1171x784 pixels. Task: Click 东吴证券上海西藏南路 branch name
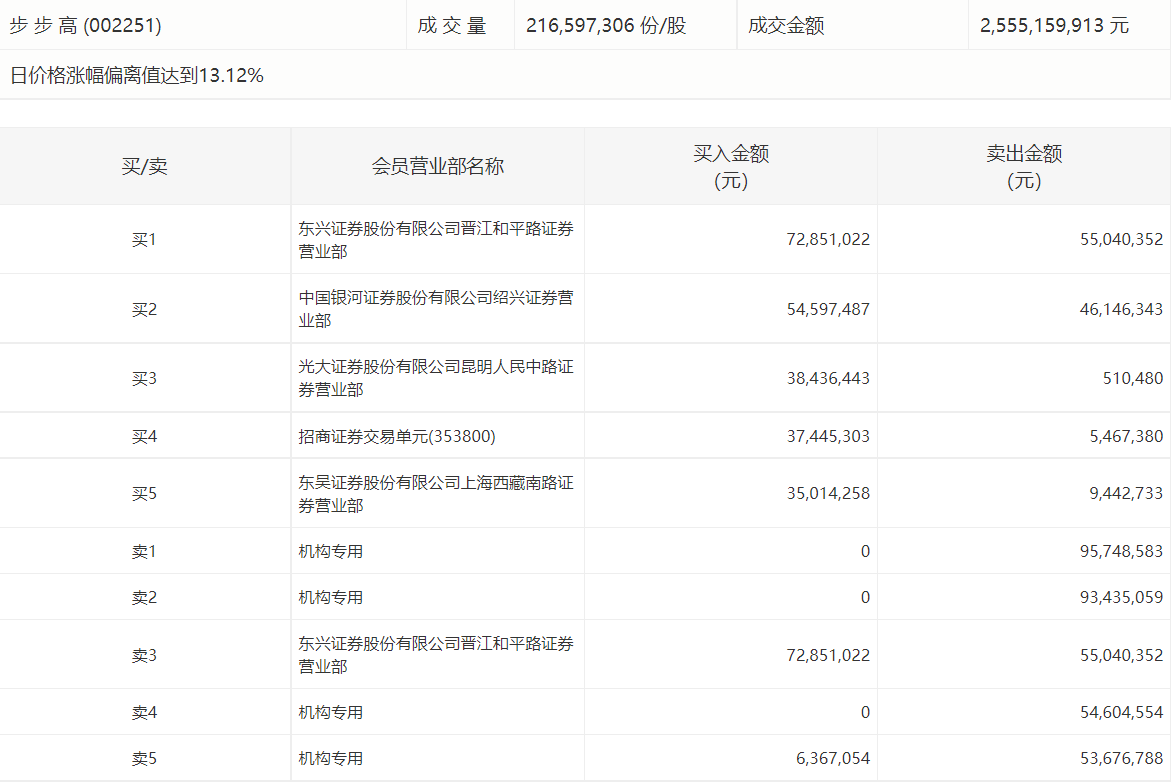coord(436,494)
